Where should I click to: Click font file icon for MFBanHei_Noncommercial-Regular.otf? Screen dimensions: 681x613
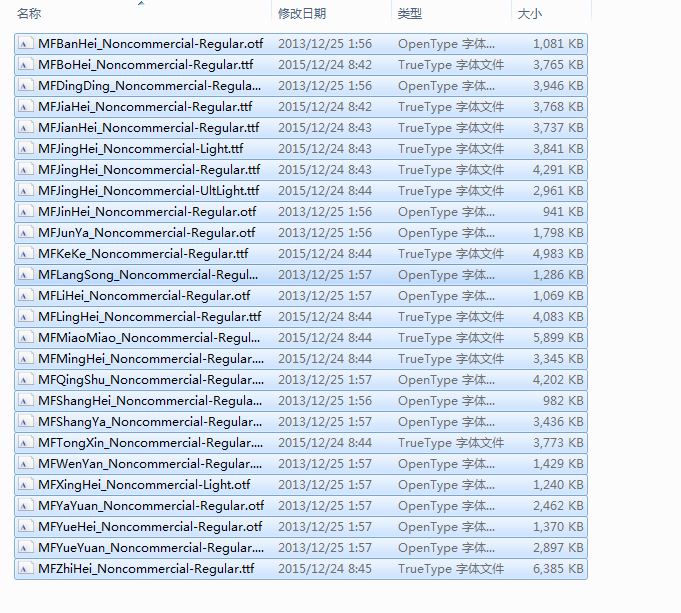tap(26, 44)
